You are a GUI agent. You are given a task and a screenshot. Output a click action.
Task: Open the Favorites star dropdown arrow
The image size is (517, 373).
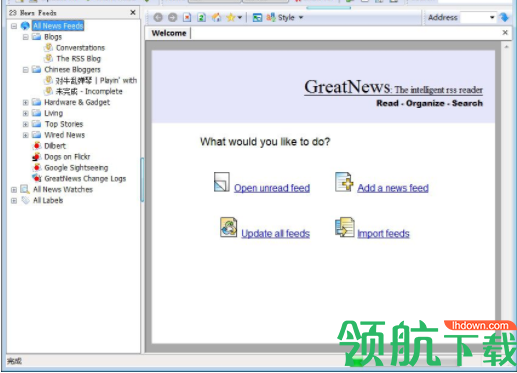239,18
